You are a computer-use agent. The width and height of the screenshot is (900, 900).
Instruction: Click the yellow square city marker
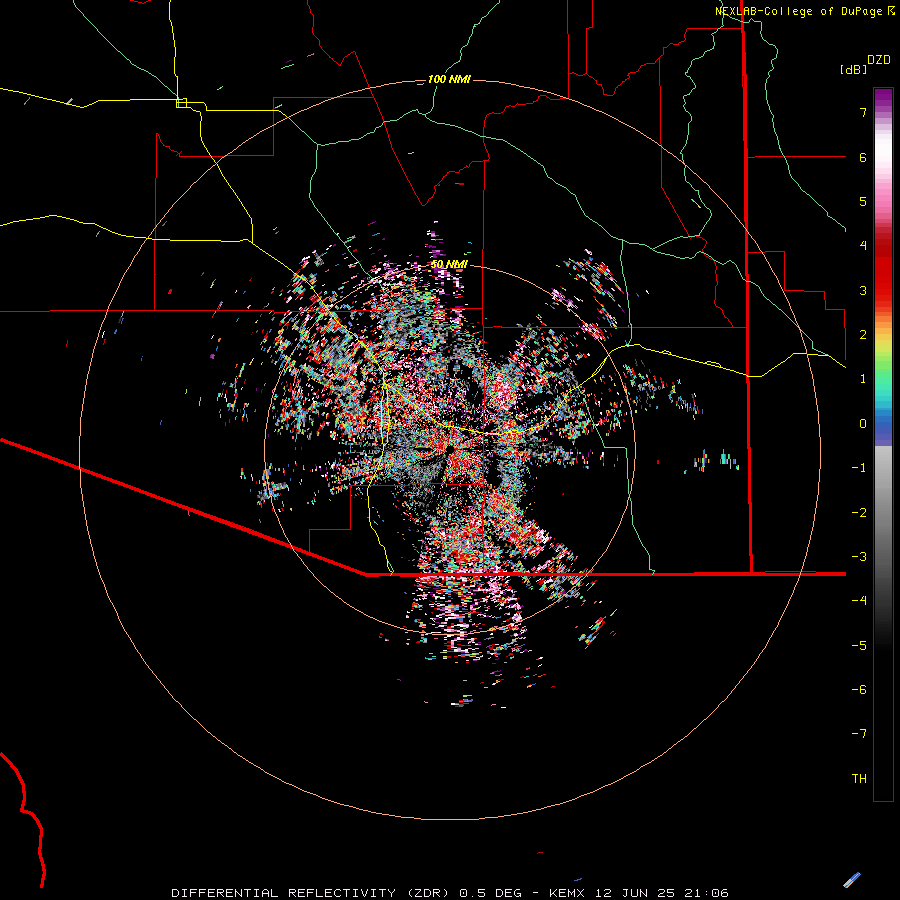click(181, 103)
